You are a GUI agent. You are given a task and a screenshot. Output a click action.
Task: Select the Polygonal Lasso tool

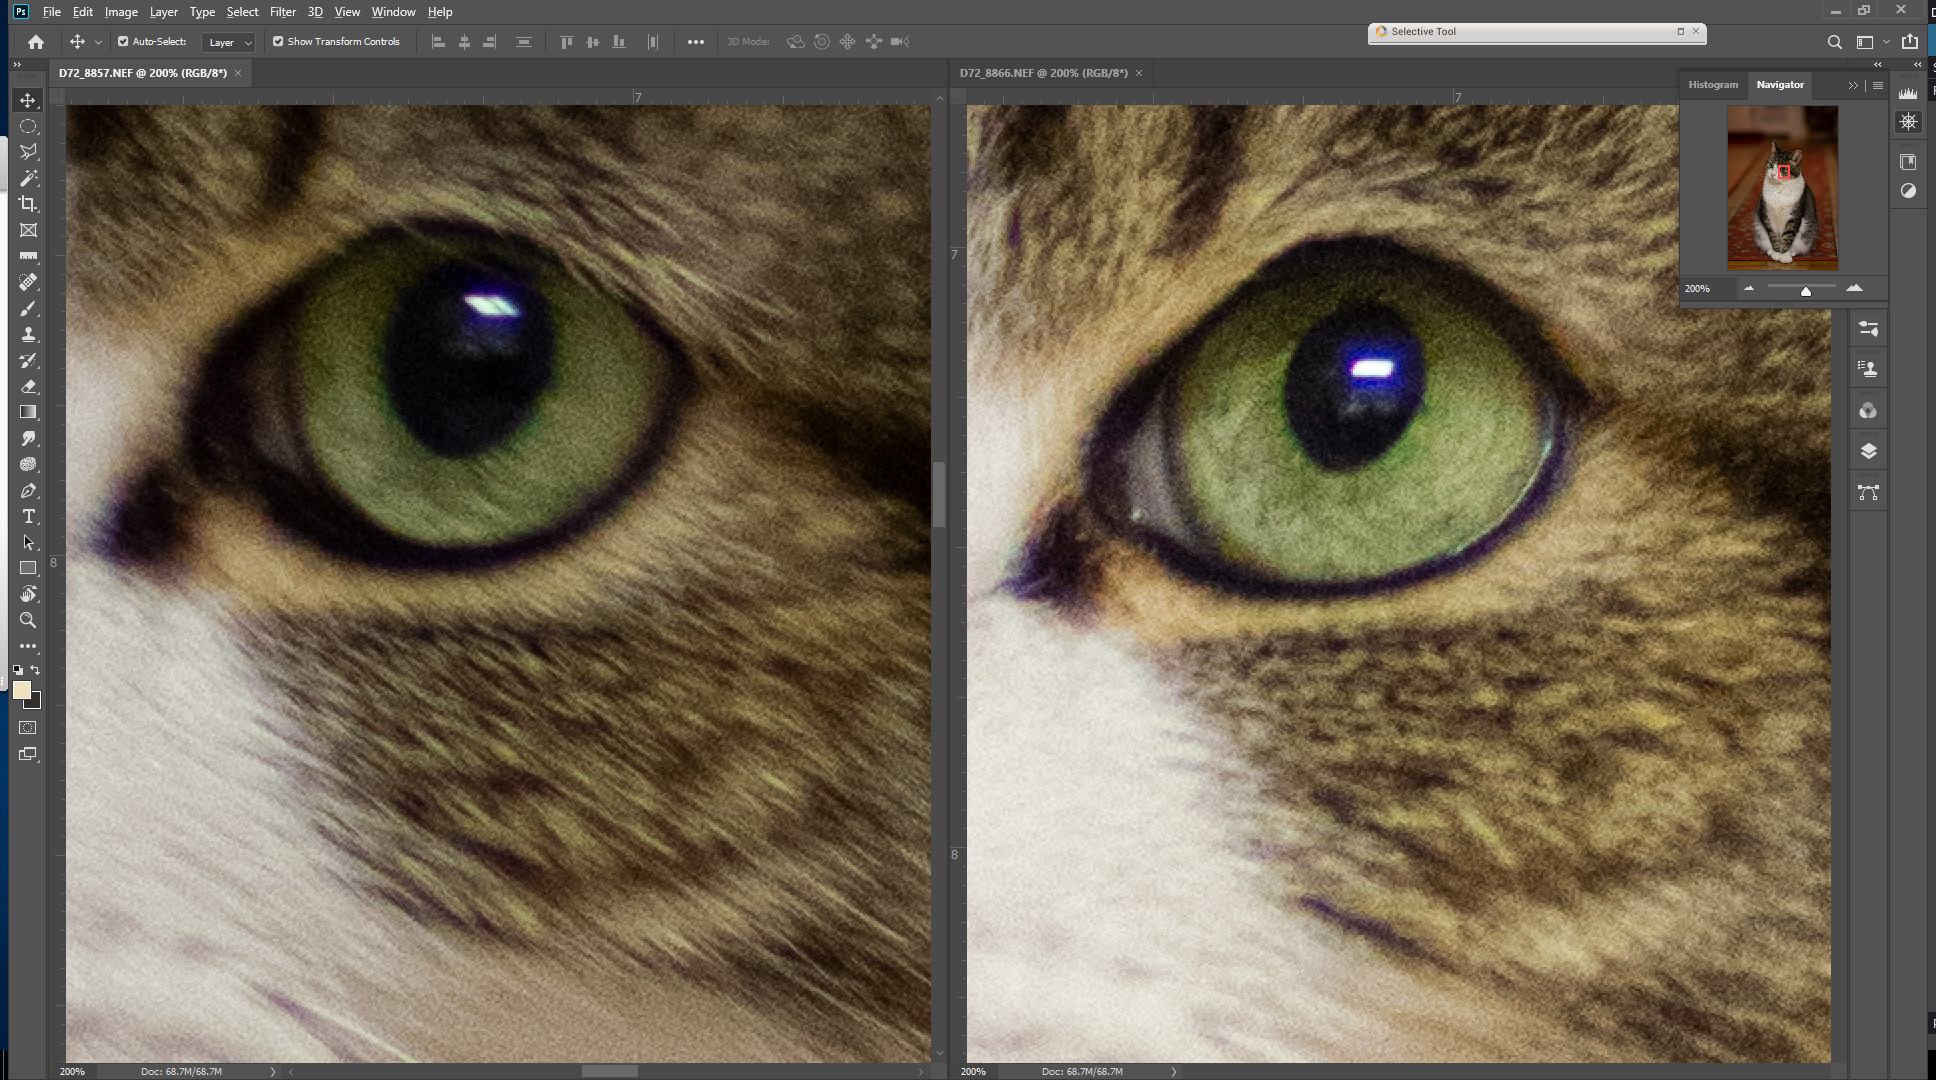[28, 152]
